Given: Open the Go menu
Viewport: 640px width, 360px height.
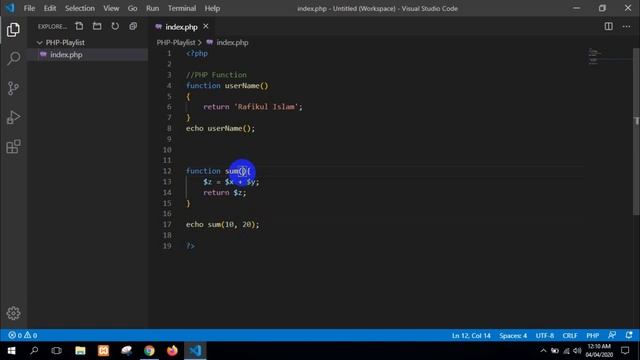Looking at the screenshot, I should (x=132, y=8).
